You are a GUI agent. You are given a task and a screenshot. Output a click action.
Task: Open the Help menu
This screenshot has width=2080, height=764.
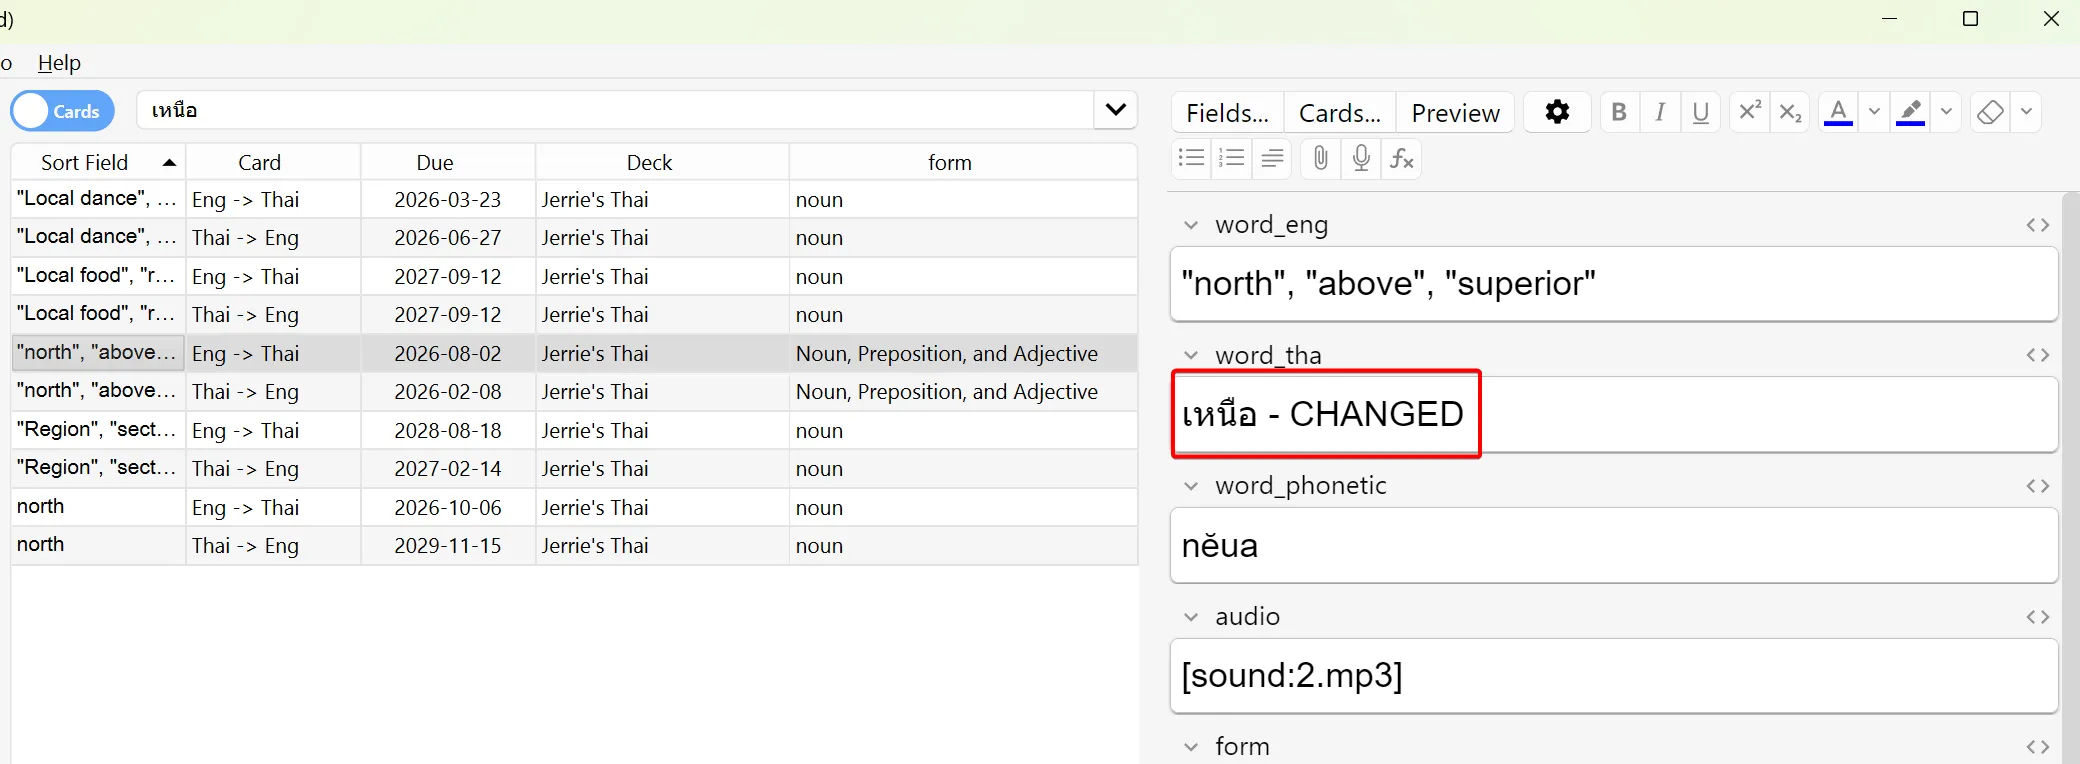[59, 63]
